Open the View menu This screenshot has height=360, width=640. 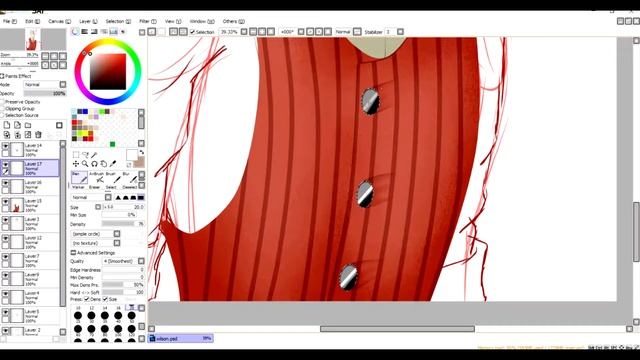coord(173,21)
